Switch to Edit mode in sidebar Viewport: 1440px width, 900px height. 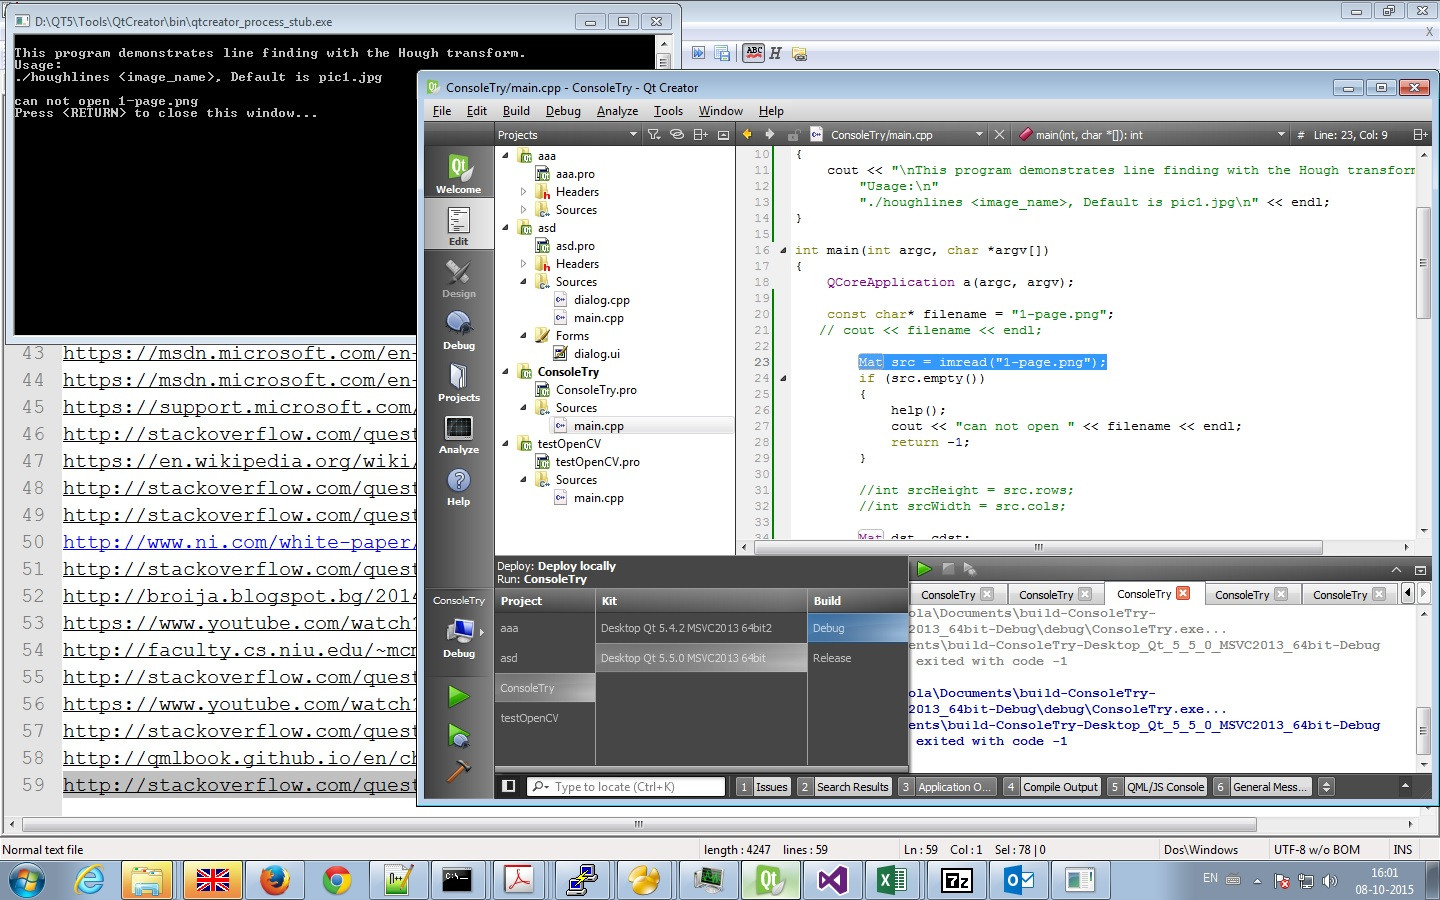(x=459, y=225)
